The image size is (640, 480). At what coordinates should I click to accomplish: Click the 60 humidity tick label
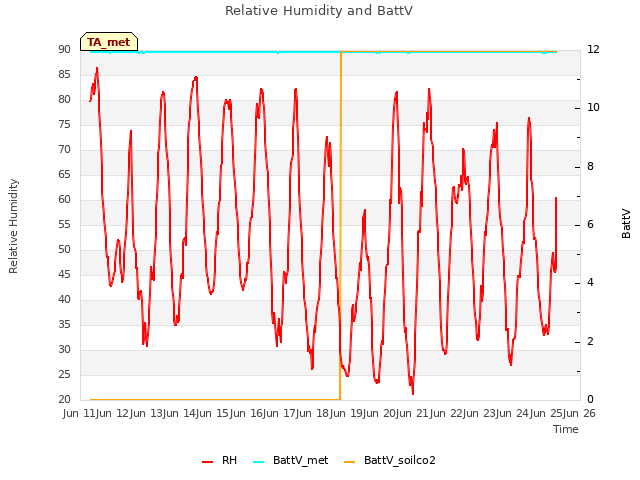(64, 199)
